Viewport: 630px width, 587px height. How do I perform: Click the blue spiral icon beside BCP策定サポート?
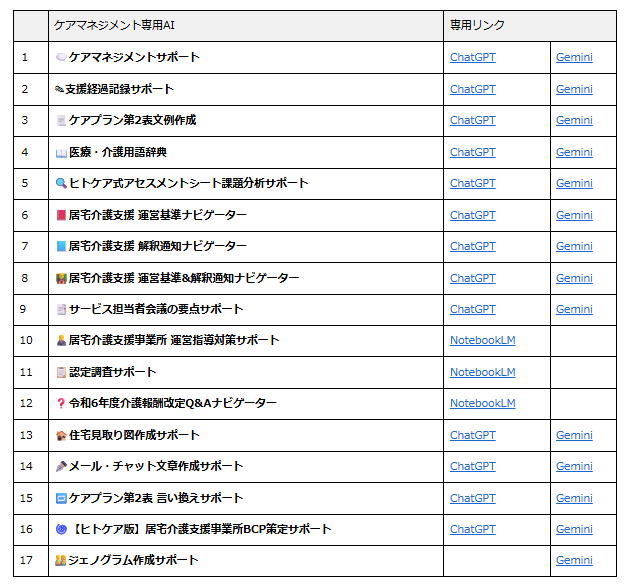(61, 530)
